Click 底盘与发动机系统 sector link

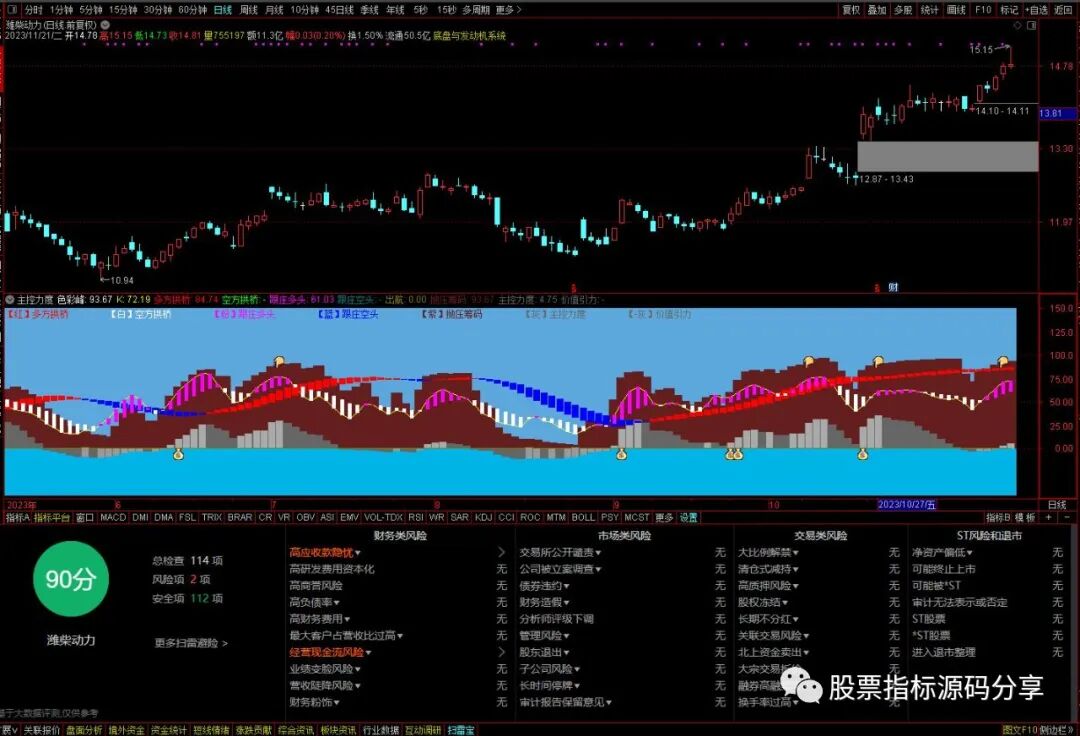469,35
